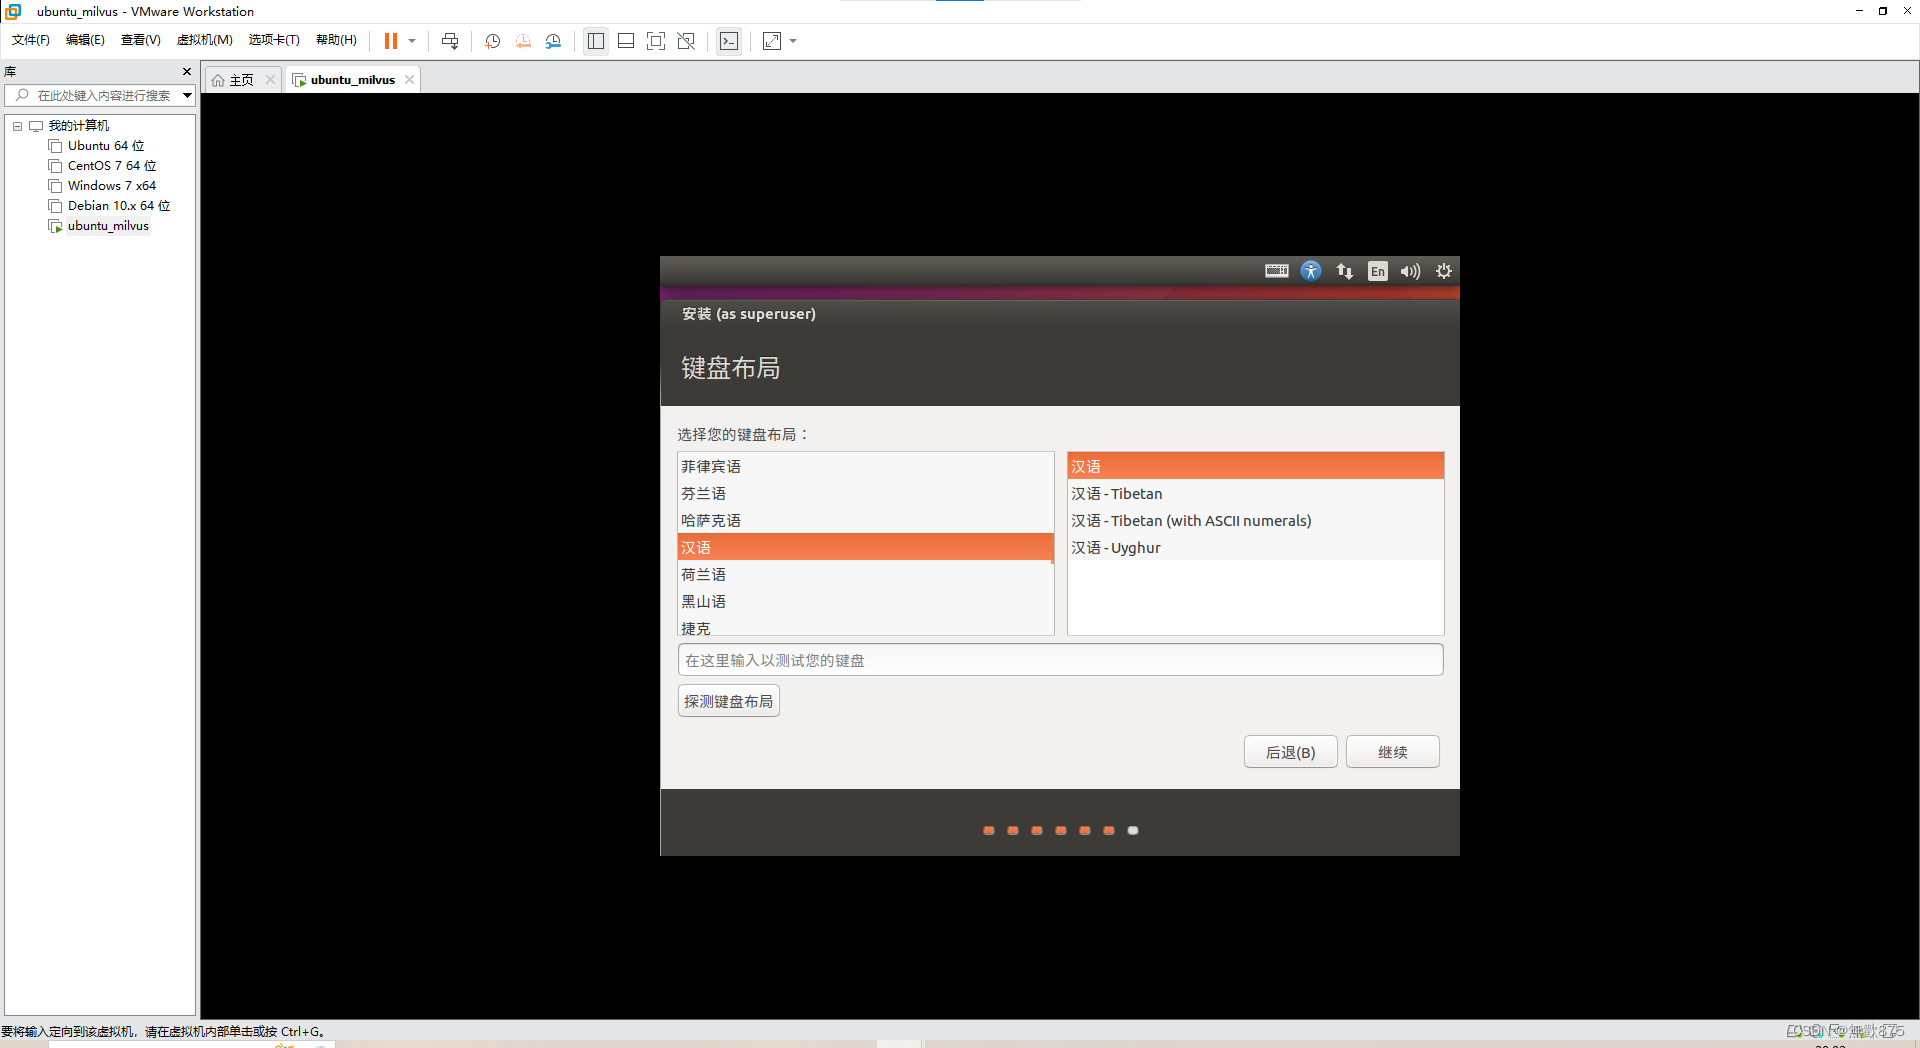Click the En input language indicator
The height and width of the screenshot is (1048, 1920).
[1378, 271]
